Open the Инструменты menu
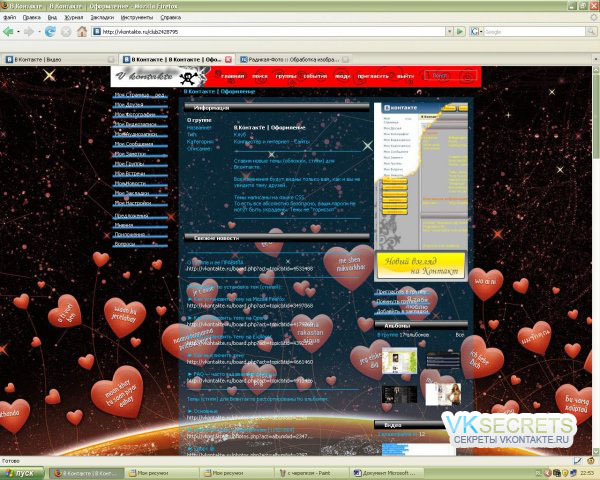Screen dimensions: 600x480 tap(137, 17)
